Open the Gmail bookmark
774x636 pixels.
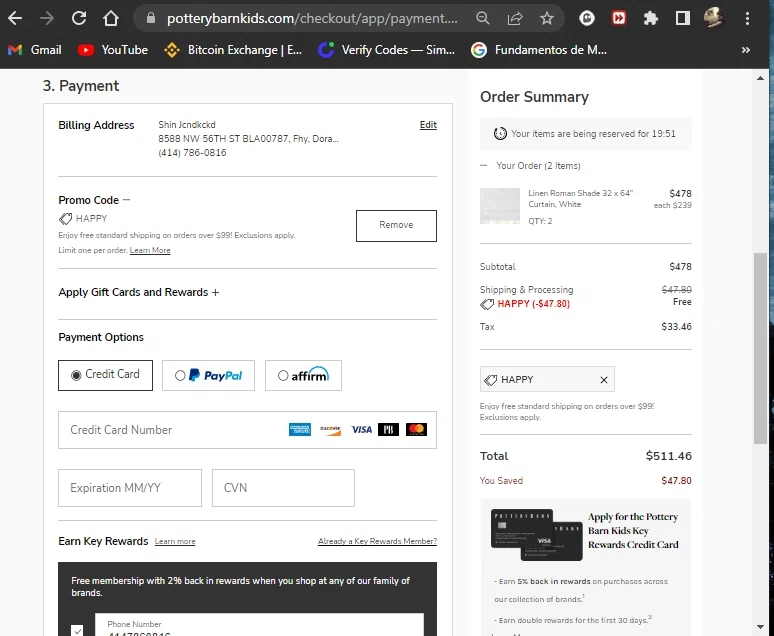click(35, 50)
